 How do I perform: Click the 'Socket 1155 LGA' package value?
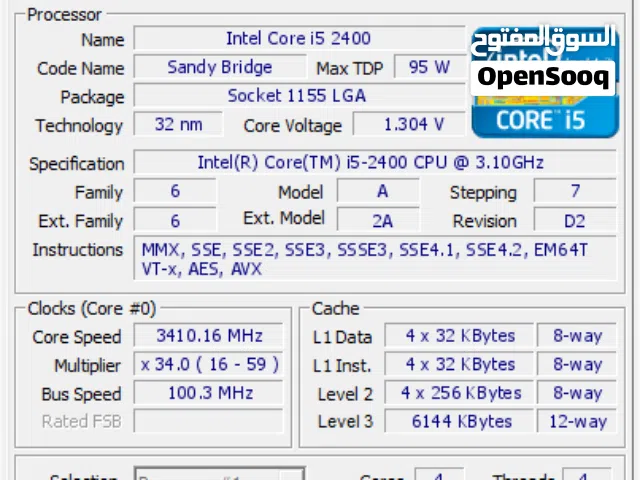pyautogui.click(x=299, y=96)
